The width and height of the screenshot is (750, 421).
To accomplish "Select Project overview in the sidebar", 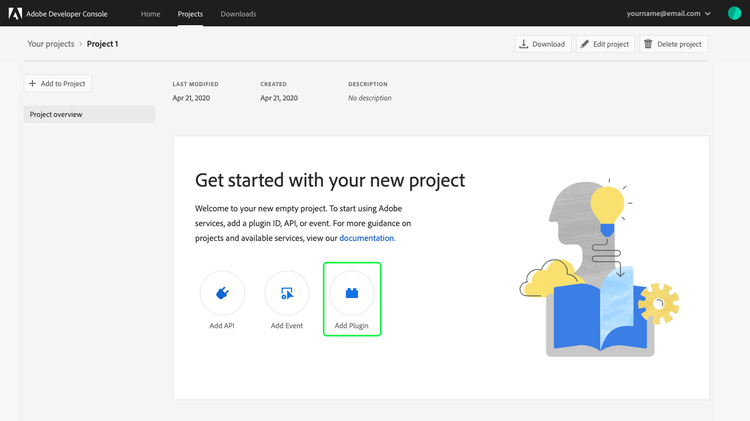I will (89, 114).
